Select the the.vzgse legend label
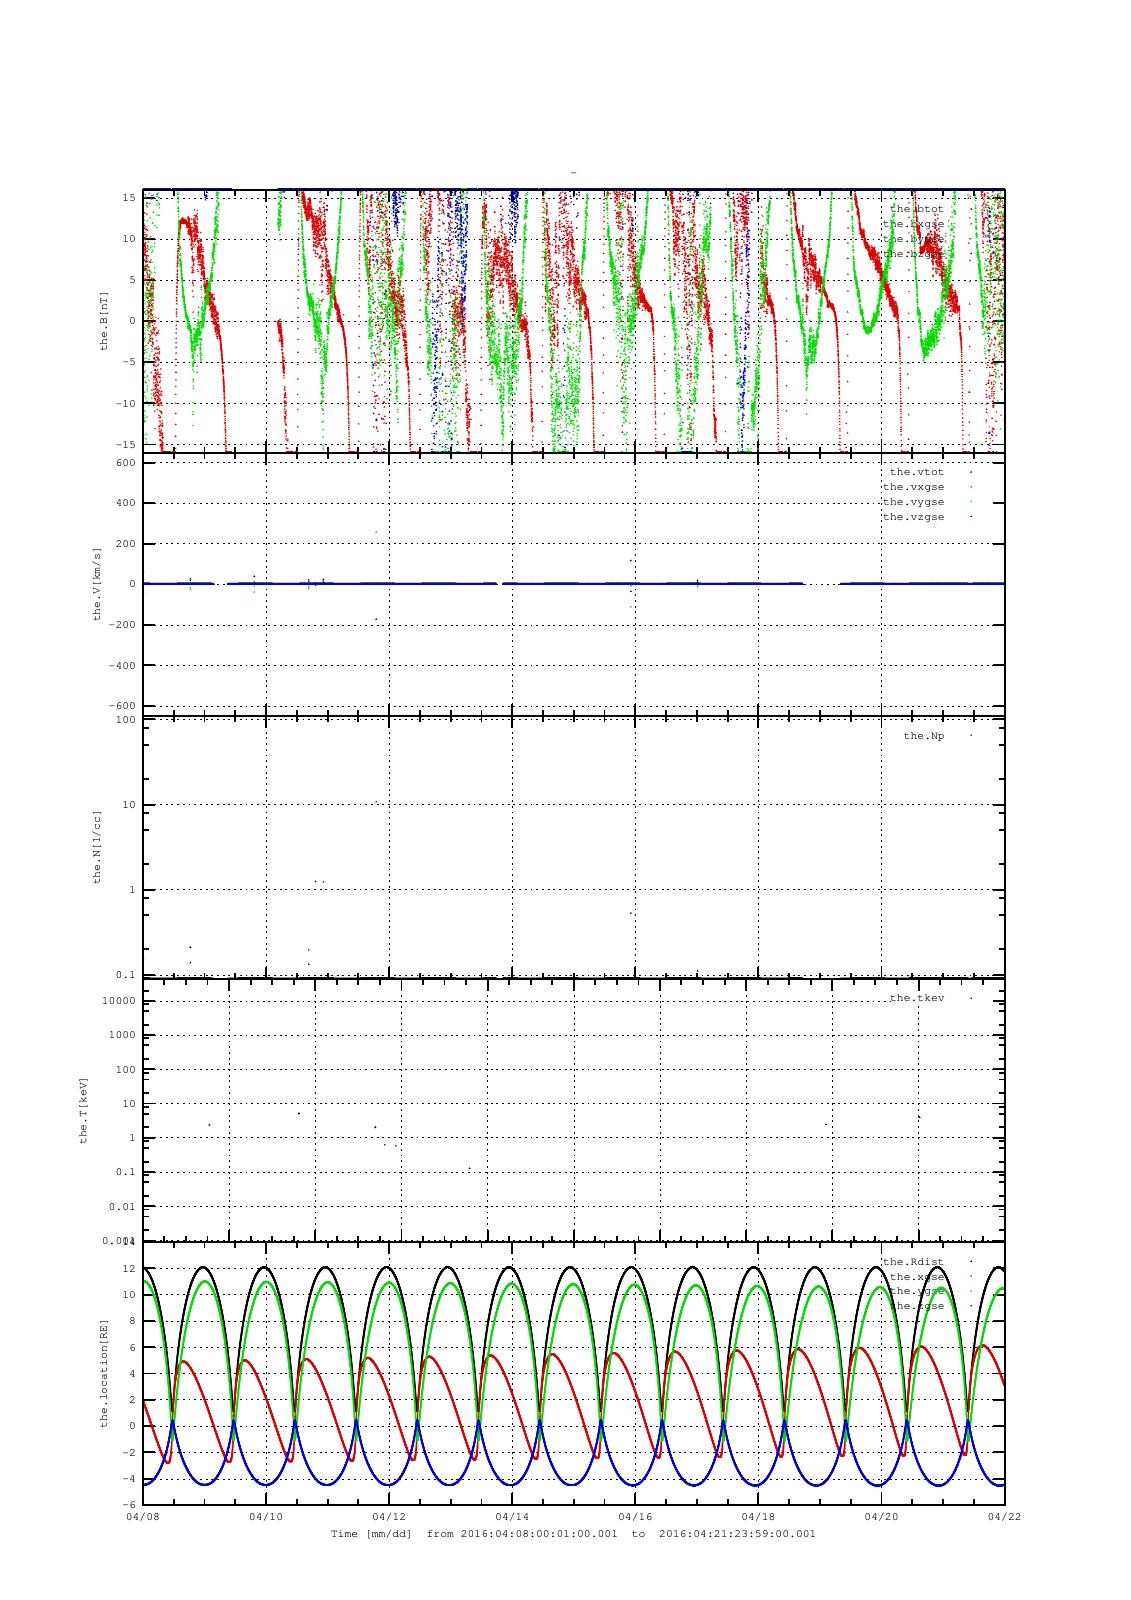The width and height of the screenshot is (1131, 1600). pyautogui.click(x=913, y=517)
